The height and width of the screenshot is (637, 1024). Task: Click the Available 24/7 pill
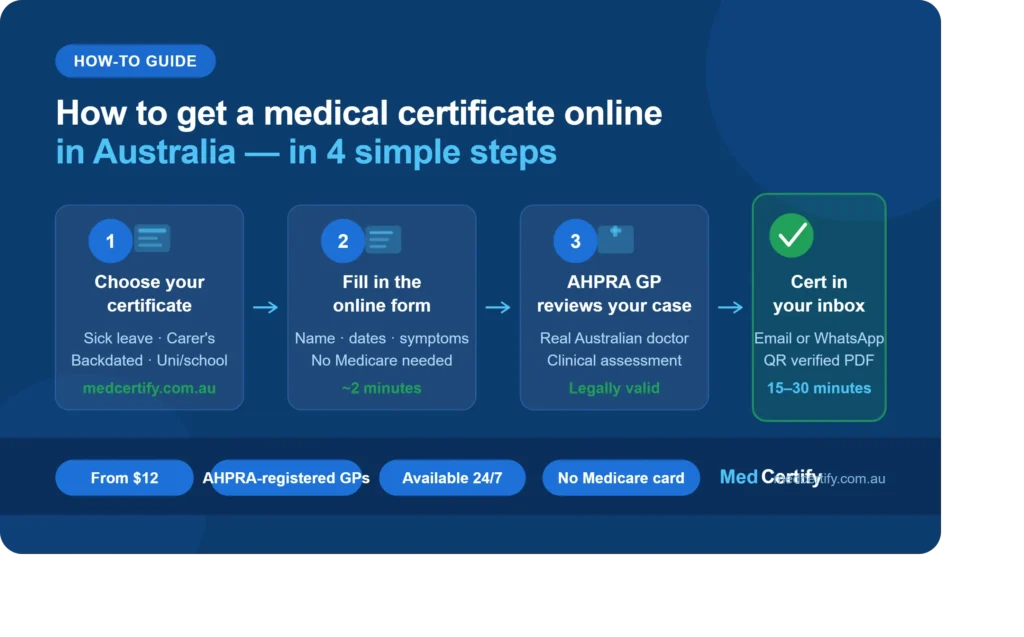[x=452, y=478]
